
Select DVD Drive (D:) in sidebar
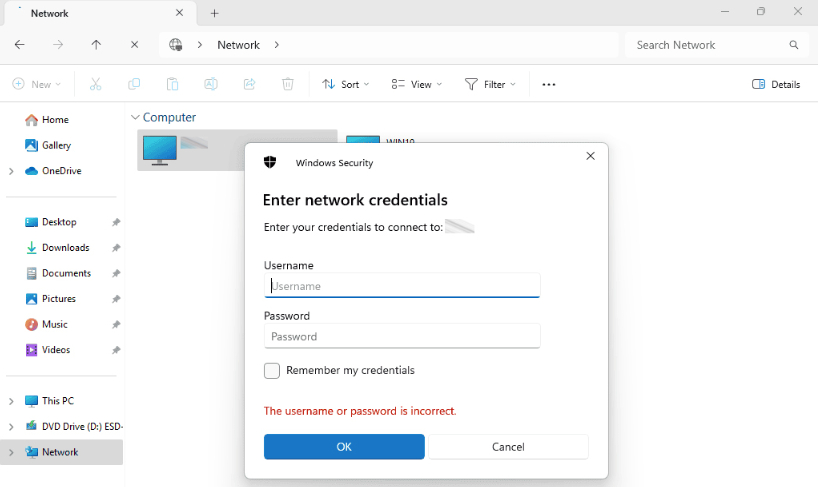click(74, 427)
